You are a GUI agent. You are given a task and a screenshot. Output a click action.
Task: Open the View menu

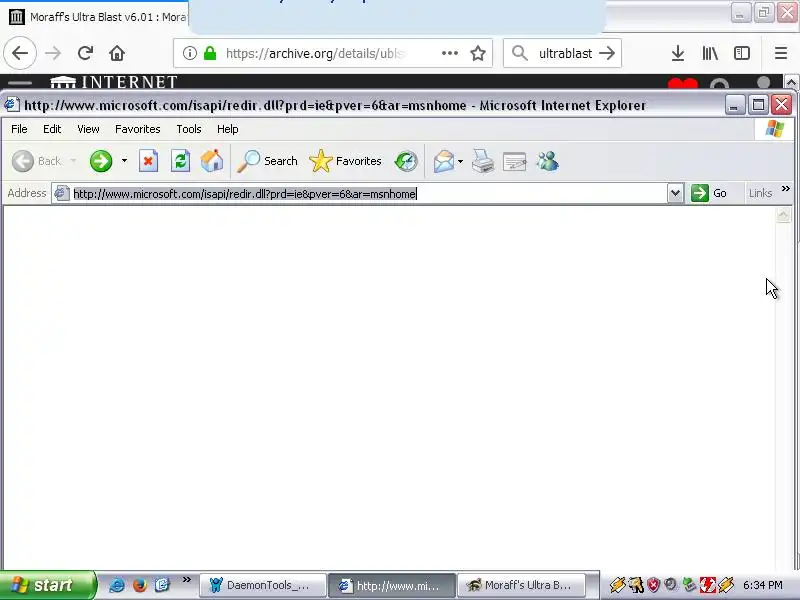point(88,129)
